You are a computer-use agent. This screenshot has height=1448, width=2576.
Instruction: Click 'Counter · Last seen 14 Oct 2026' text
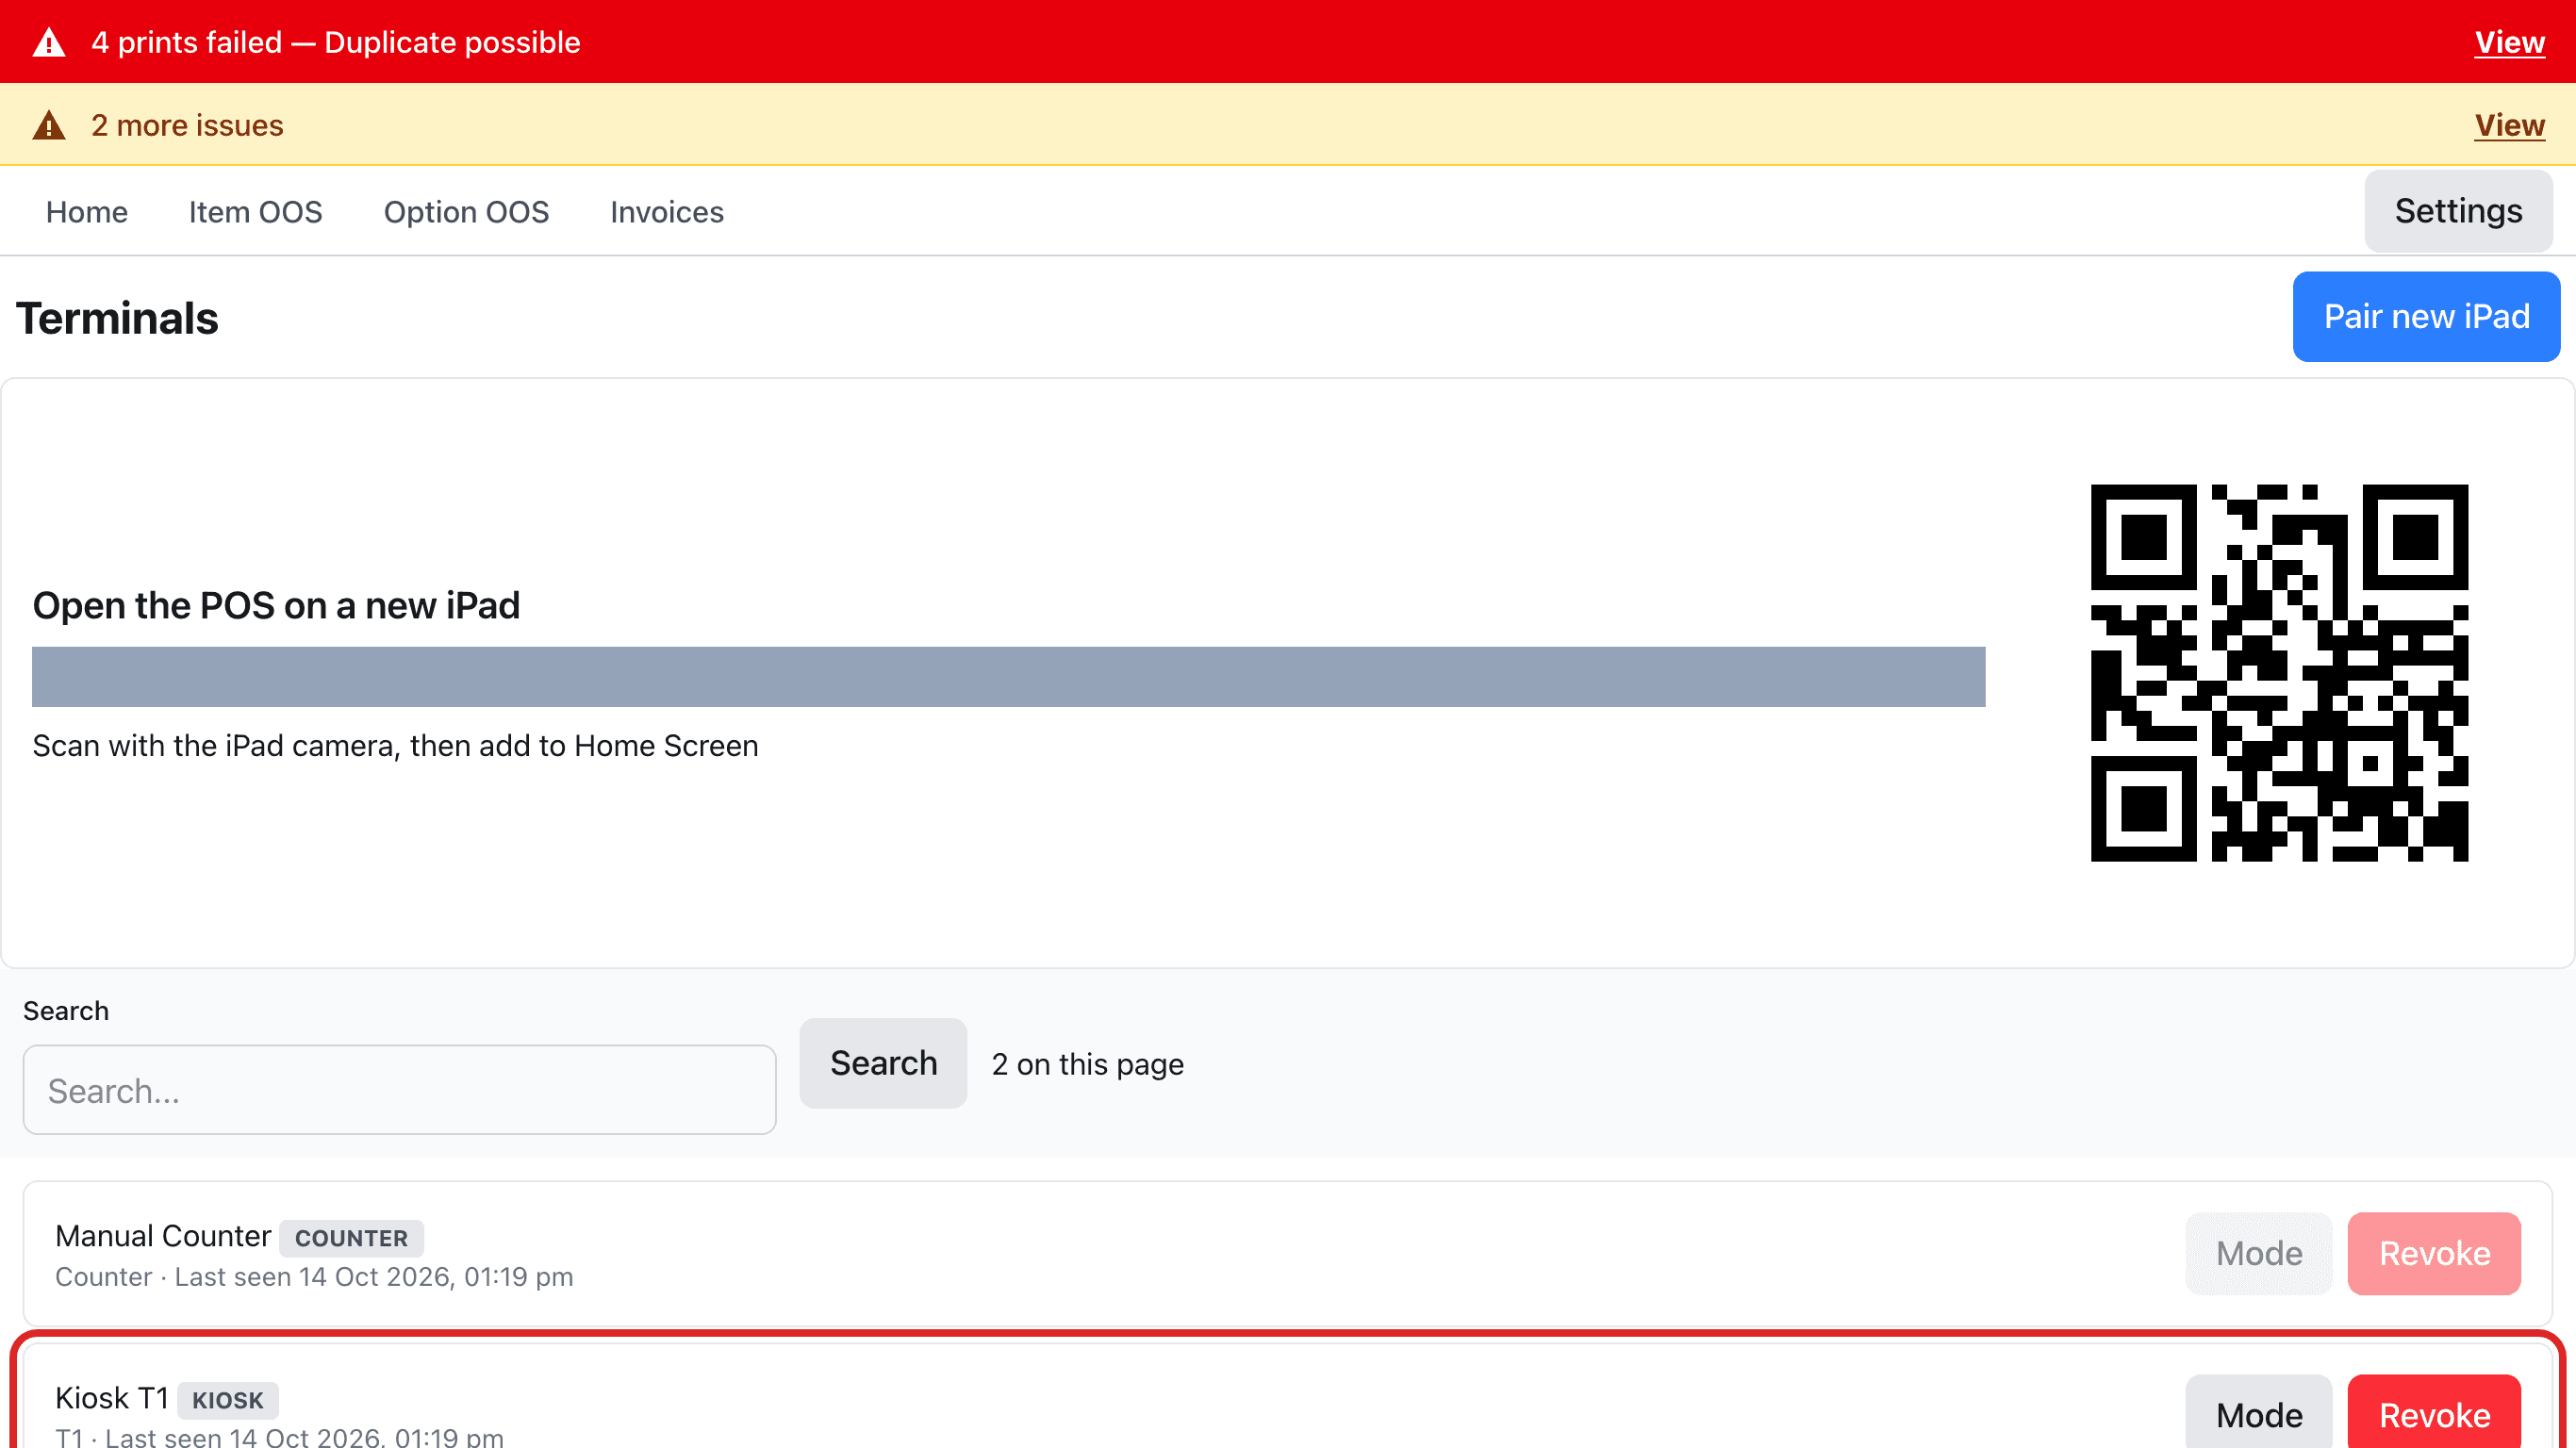pos(314,1277)
